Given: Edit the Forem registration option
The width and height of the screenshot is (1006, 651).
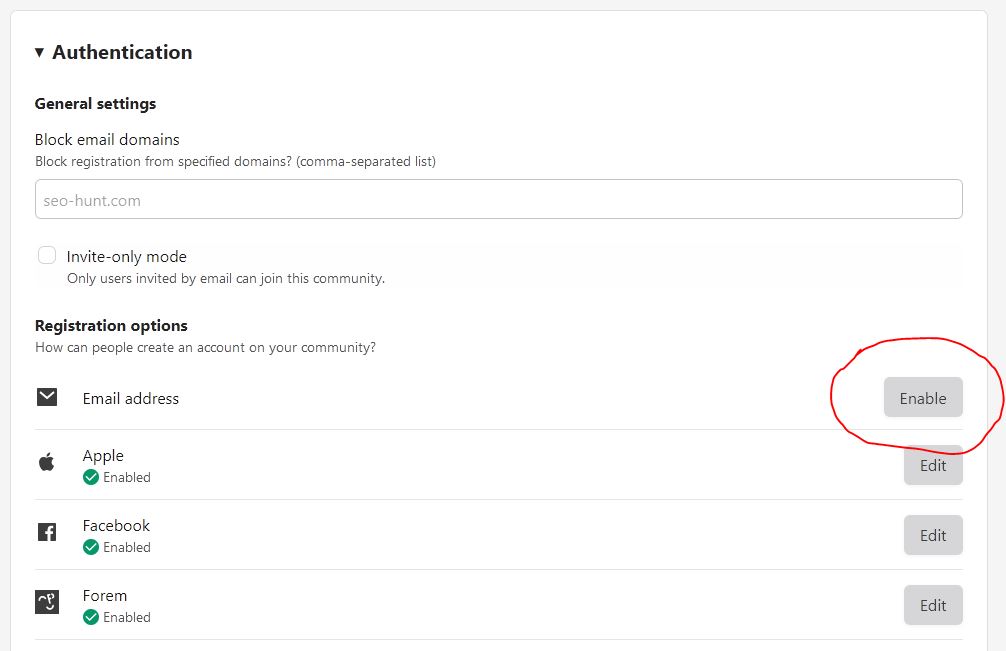Looking at the screenshot, I should pyautogui.click(x=932, y=605).
